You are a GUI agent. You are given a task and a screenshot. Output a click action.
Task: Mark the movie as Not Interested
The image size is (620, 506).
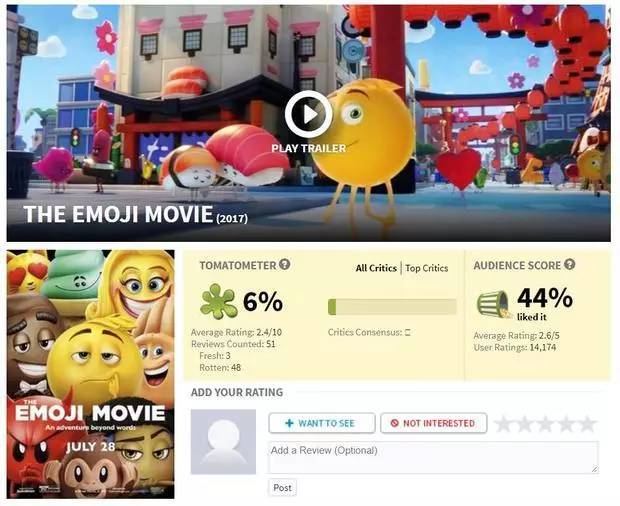[434, 423]
